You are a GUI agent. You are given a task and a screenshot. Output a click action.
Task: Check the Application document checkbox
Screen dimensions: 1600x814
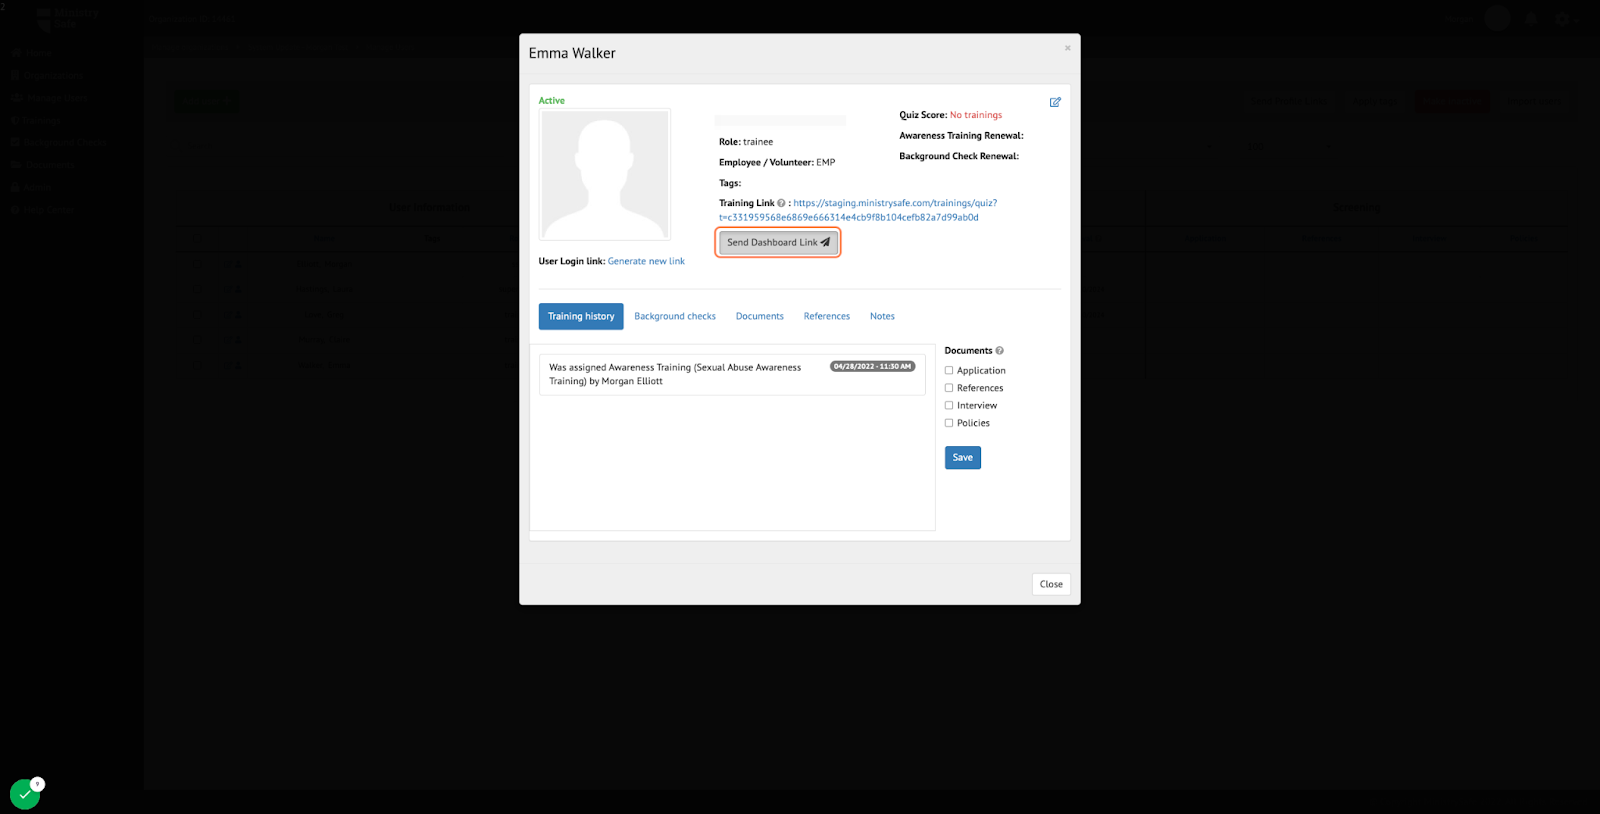(x=949, y=371)
